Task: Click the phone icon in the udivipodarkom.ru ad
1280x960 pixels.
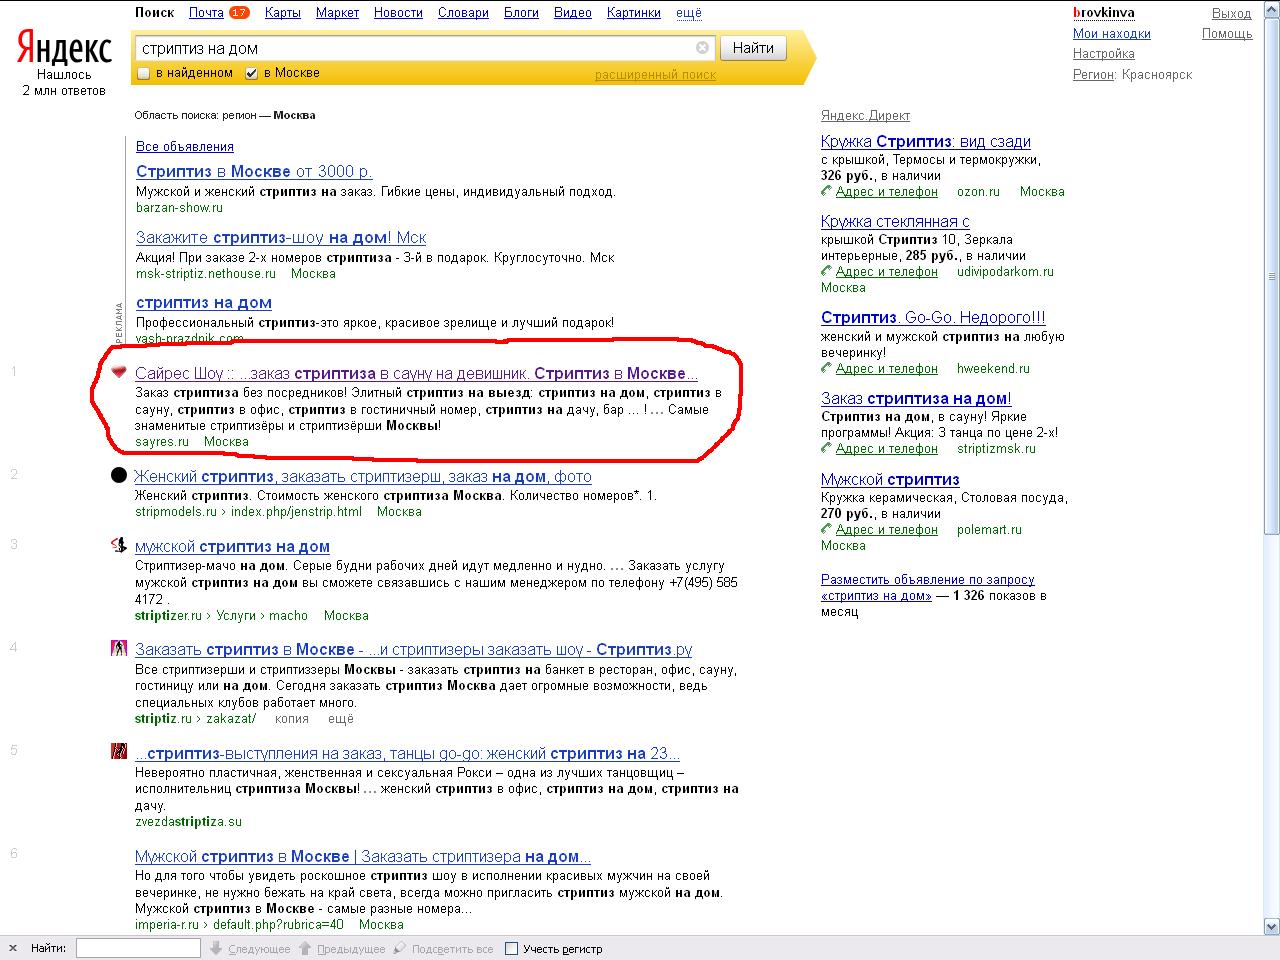Action: 826,271
